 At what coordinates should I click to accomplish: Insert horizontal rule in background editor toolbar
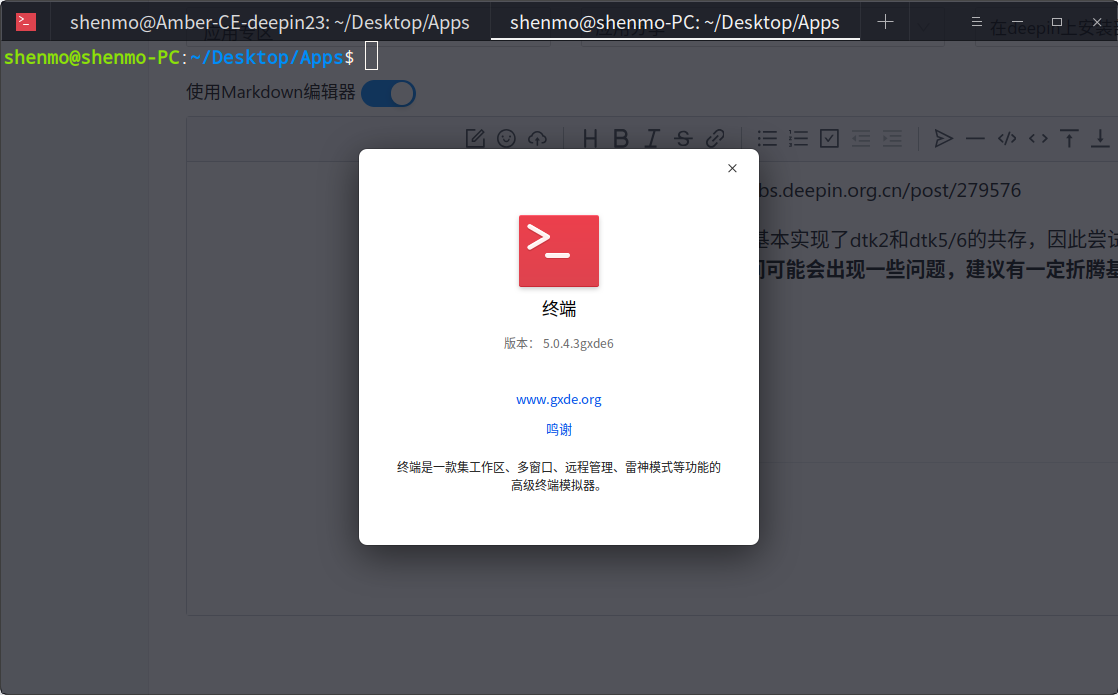tap(975, 138)
